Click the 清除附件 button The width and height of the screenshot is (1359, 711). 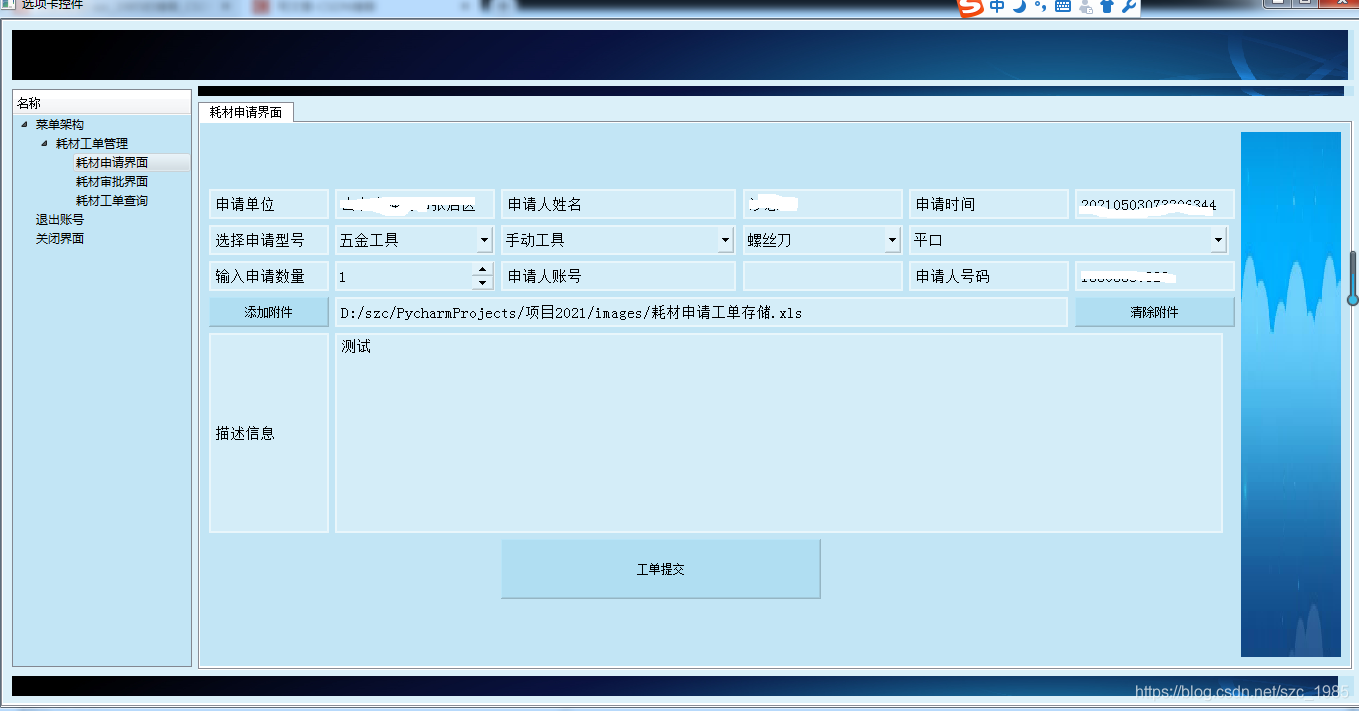point(1155,312)
